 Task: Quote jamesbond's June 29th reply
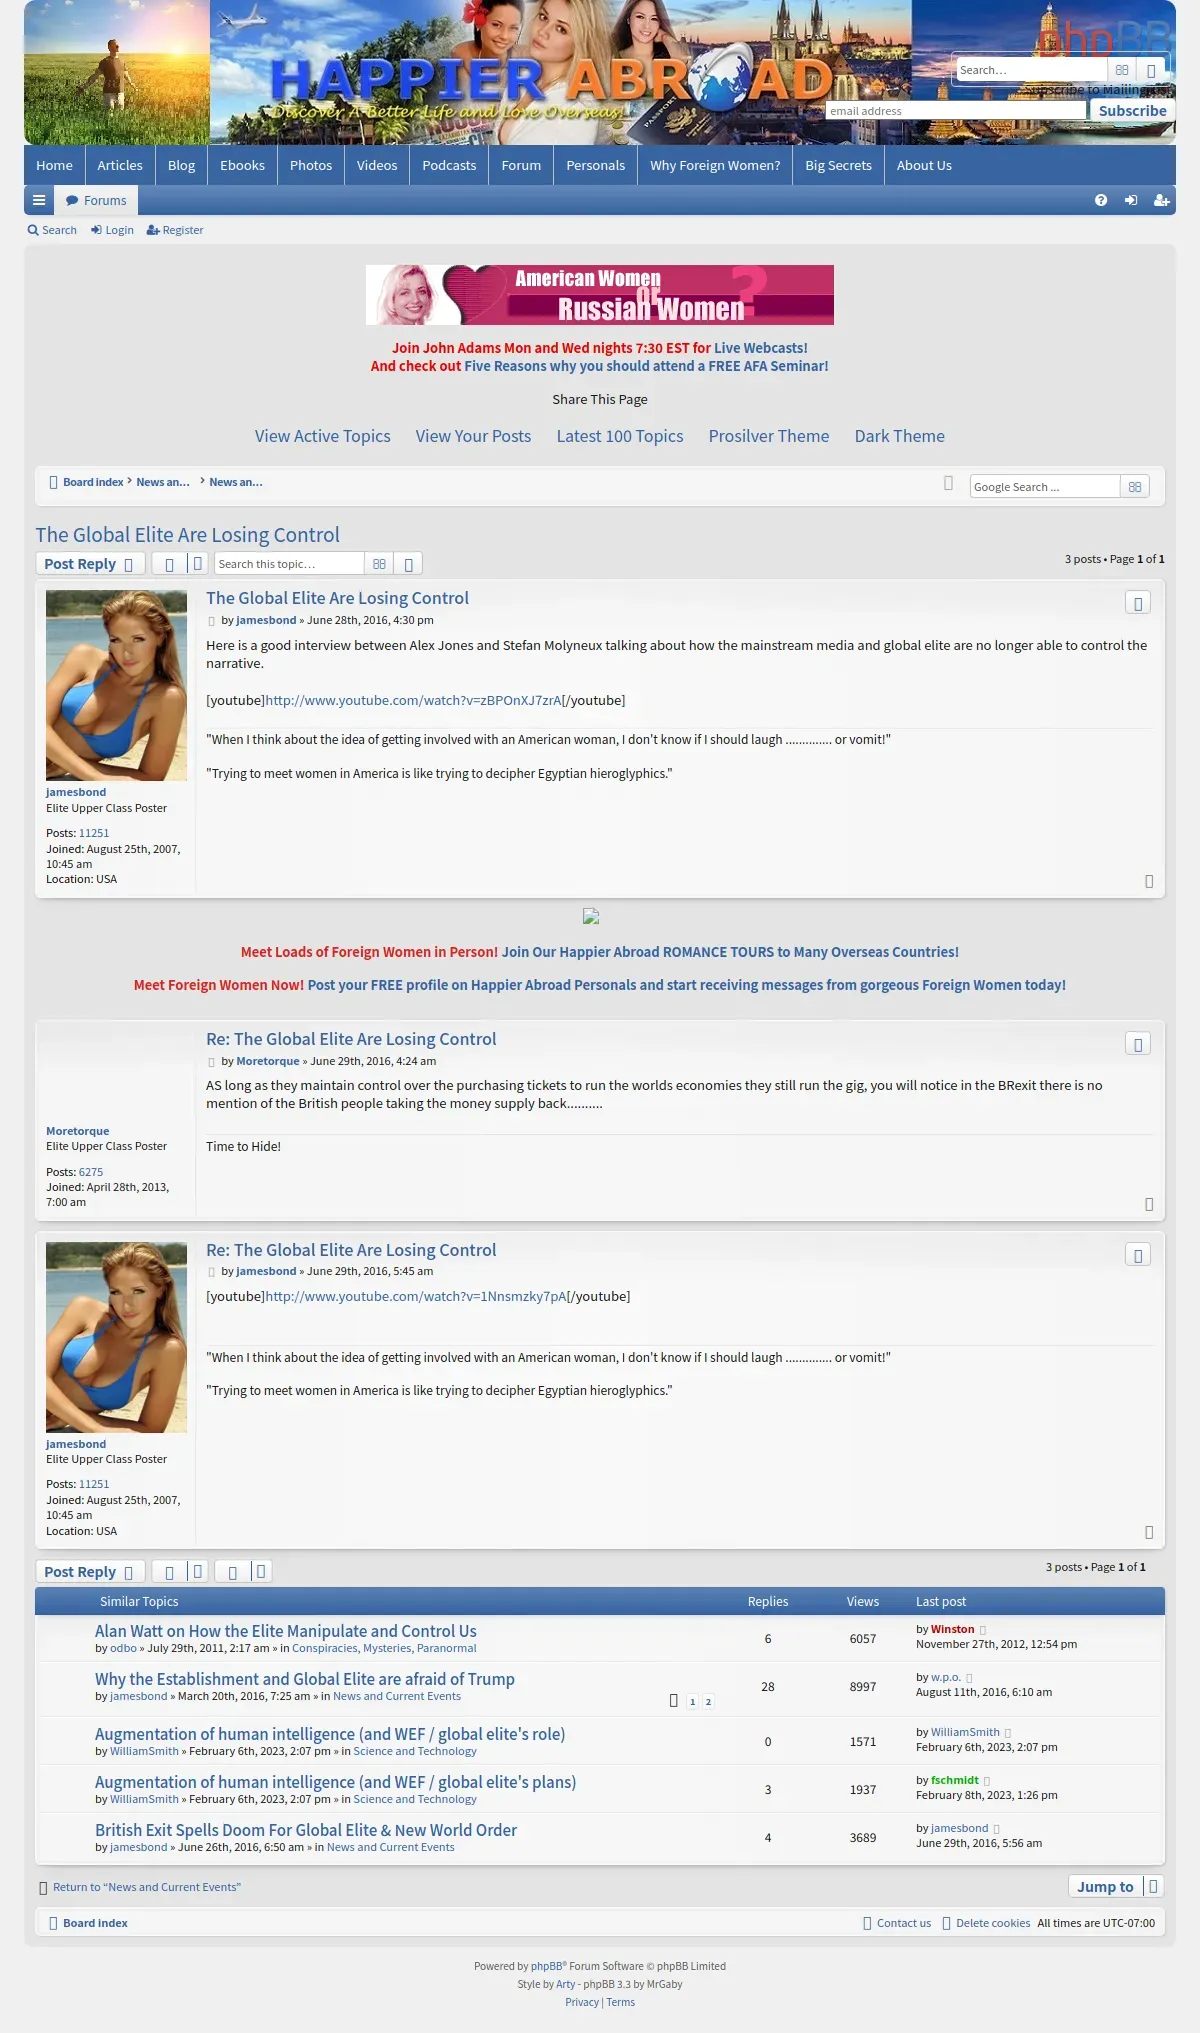click(x=1138, y=1255)
